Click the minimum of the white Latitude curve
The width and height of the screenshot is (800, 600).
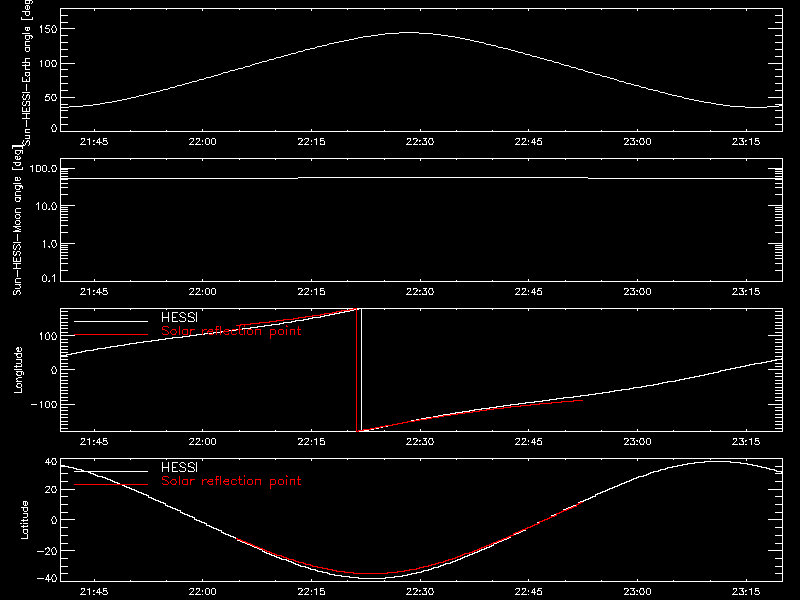click(375, 578)
